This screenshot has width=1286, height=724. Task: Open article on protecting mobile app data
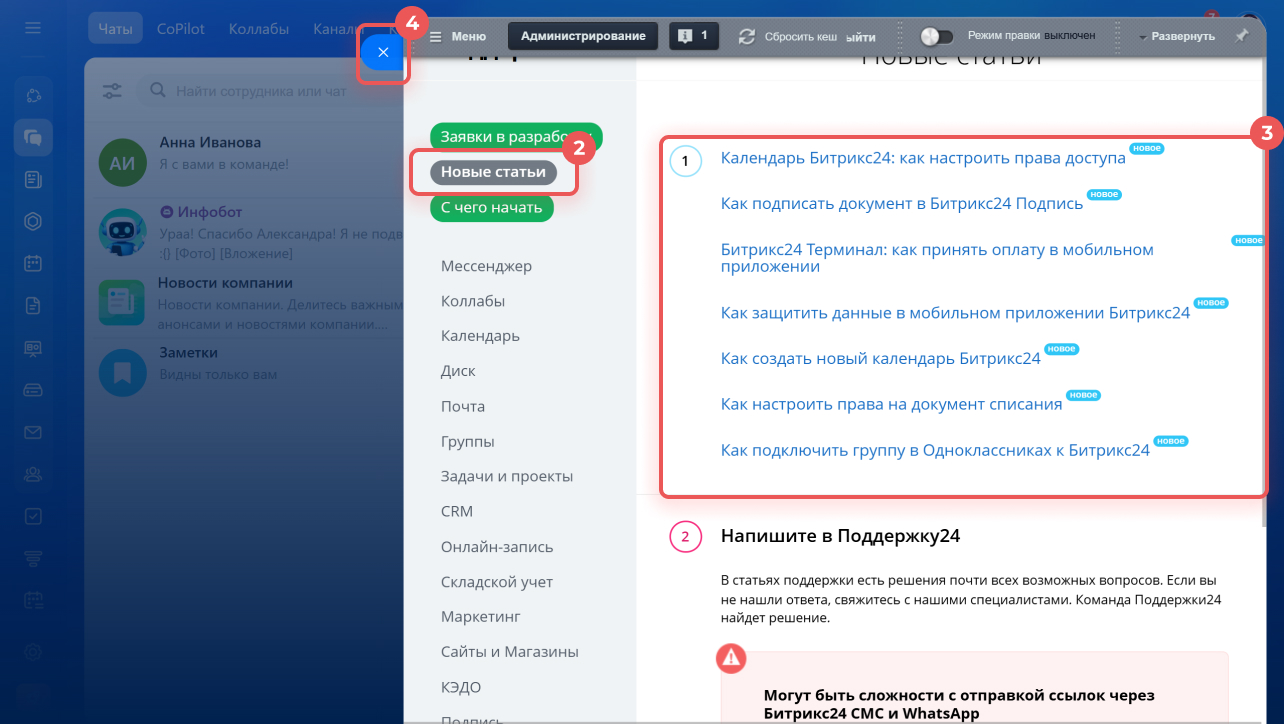tap(956, 313)
